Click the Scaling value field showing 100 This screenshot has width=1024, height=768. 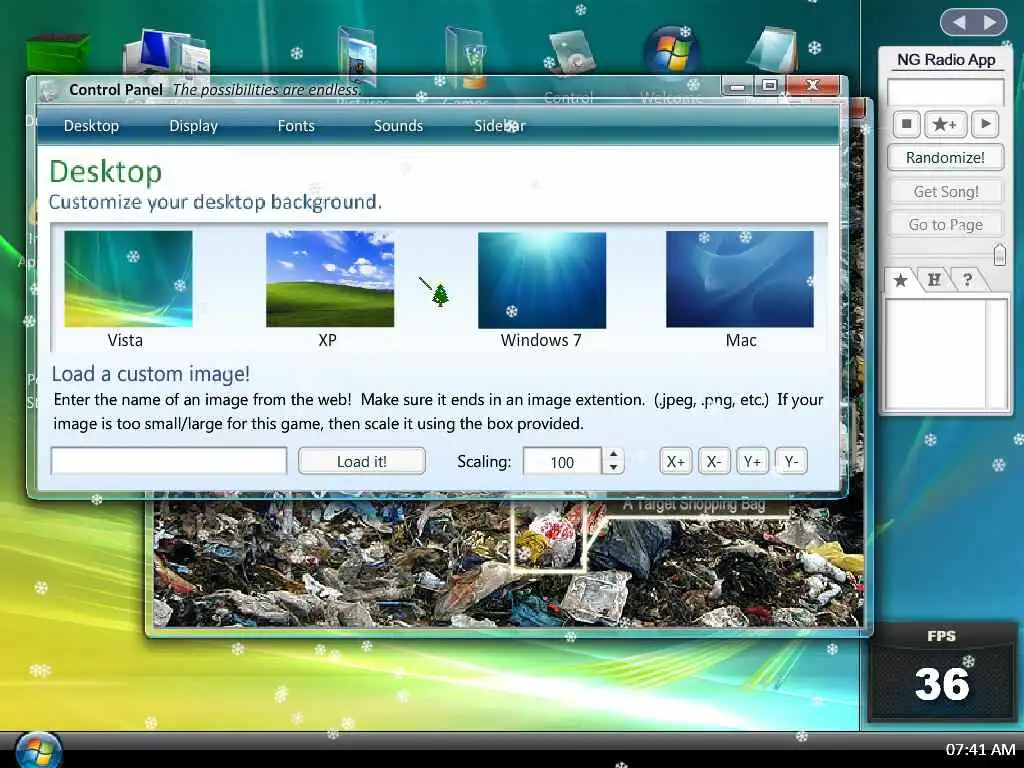pyautogui.click(x=562, y=461)
